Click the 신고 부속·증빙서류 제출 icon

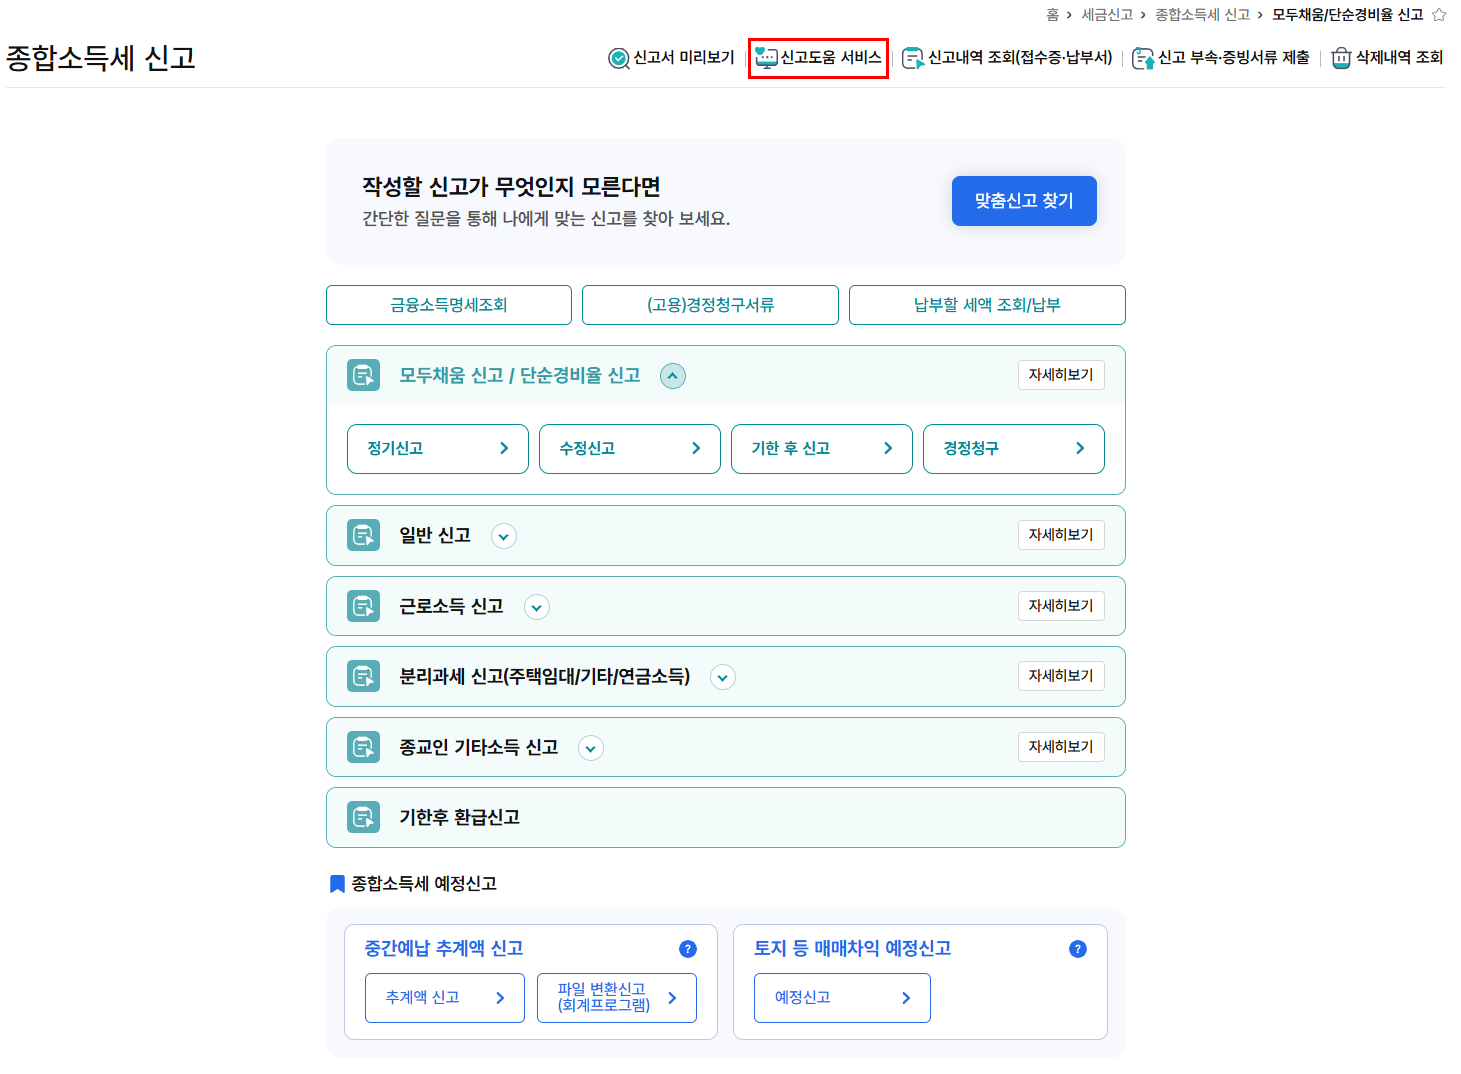click(1142, 59)
